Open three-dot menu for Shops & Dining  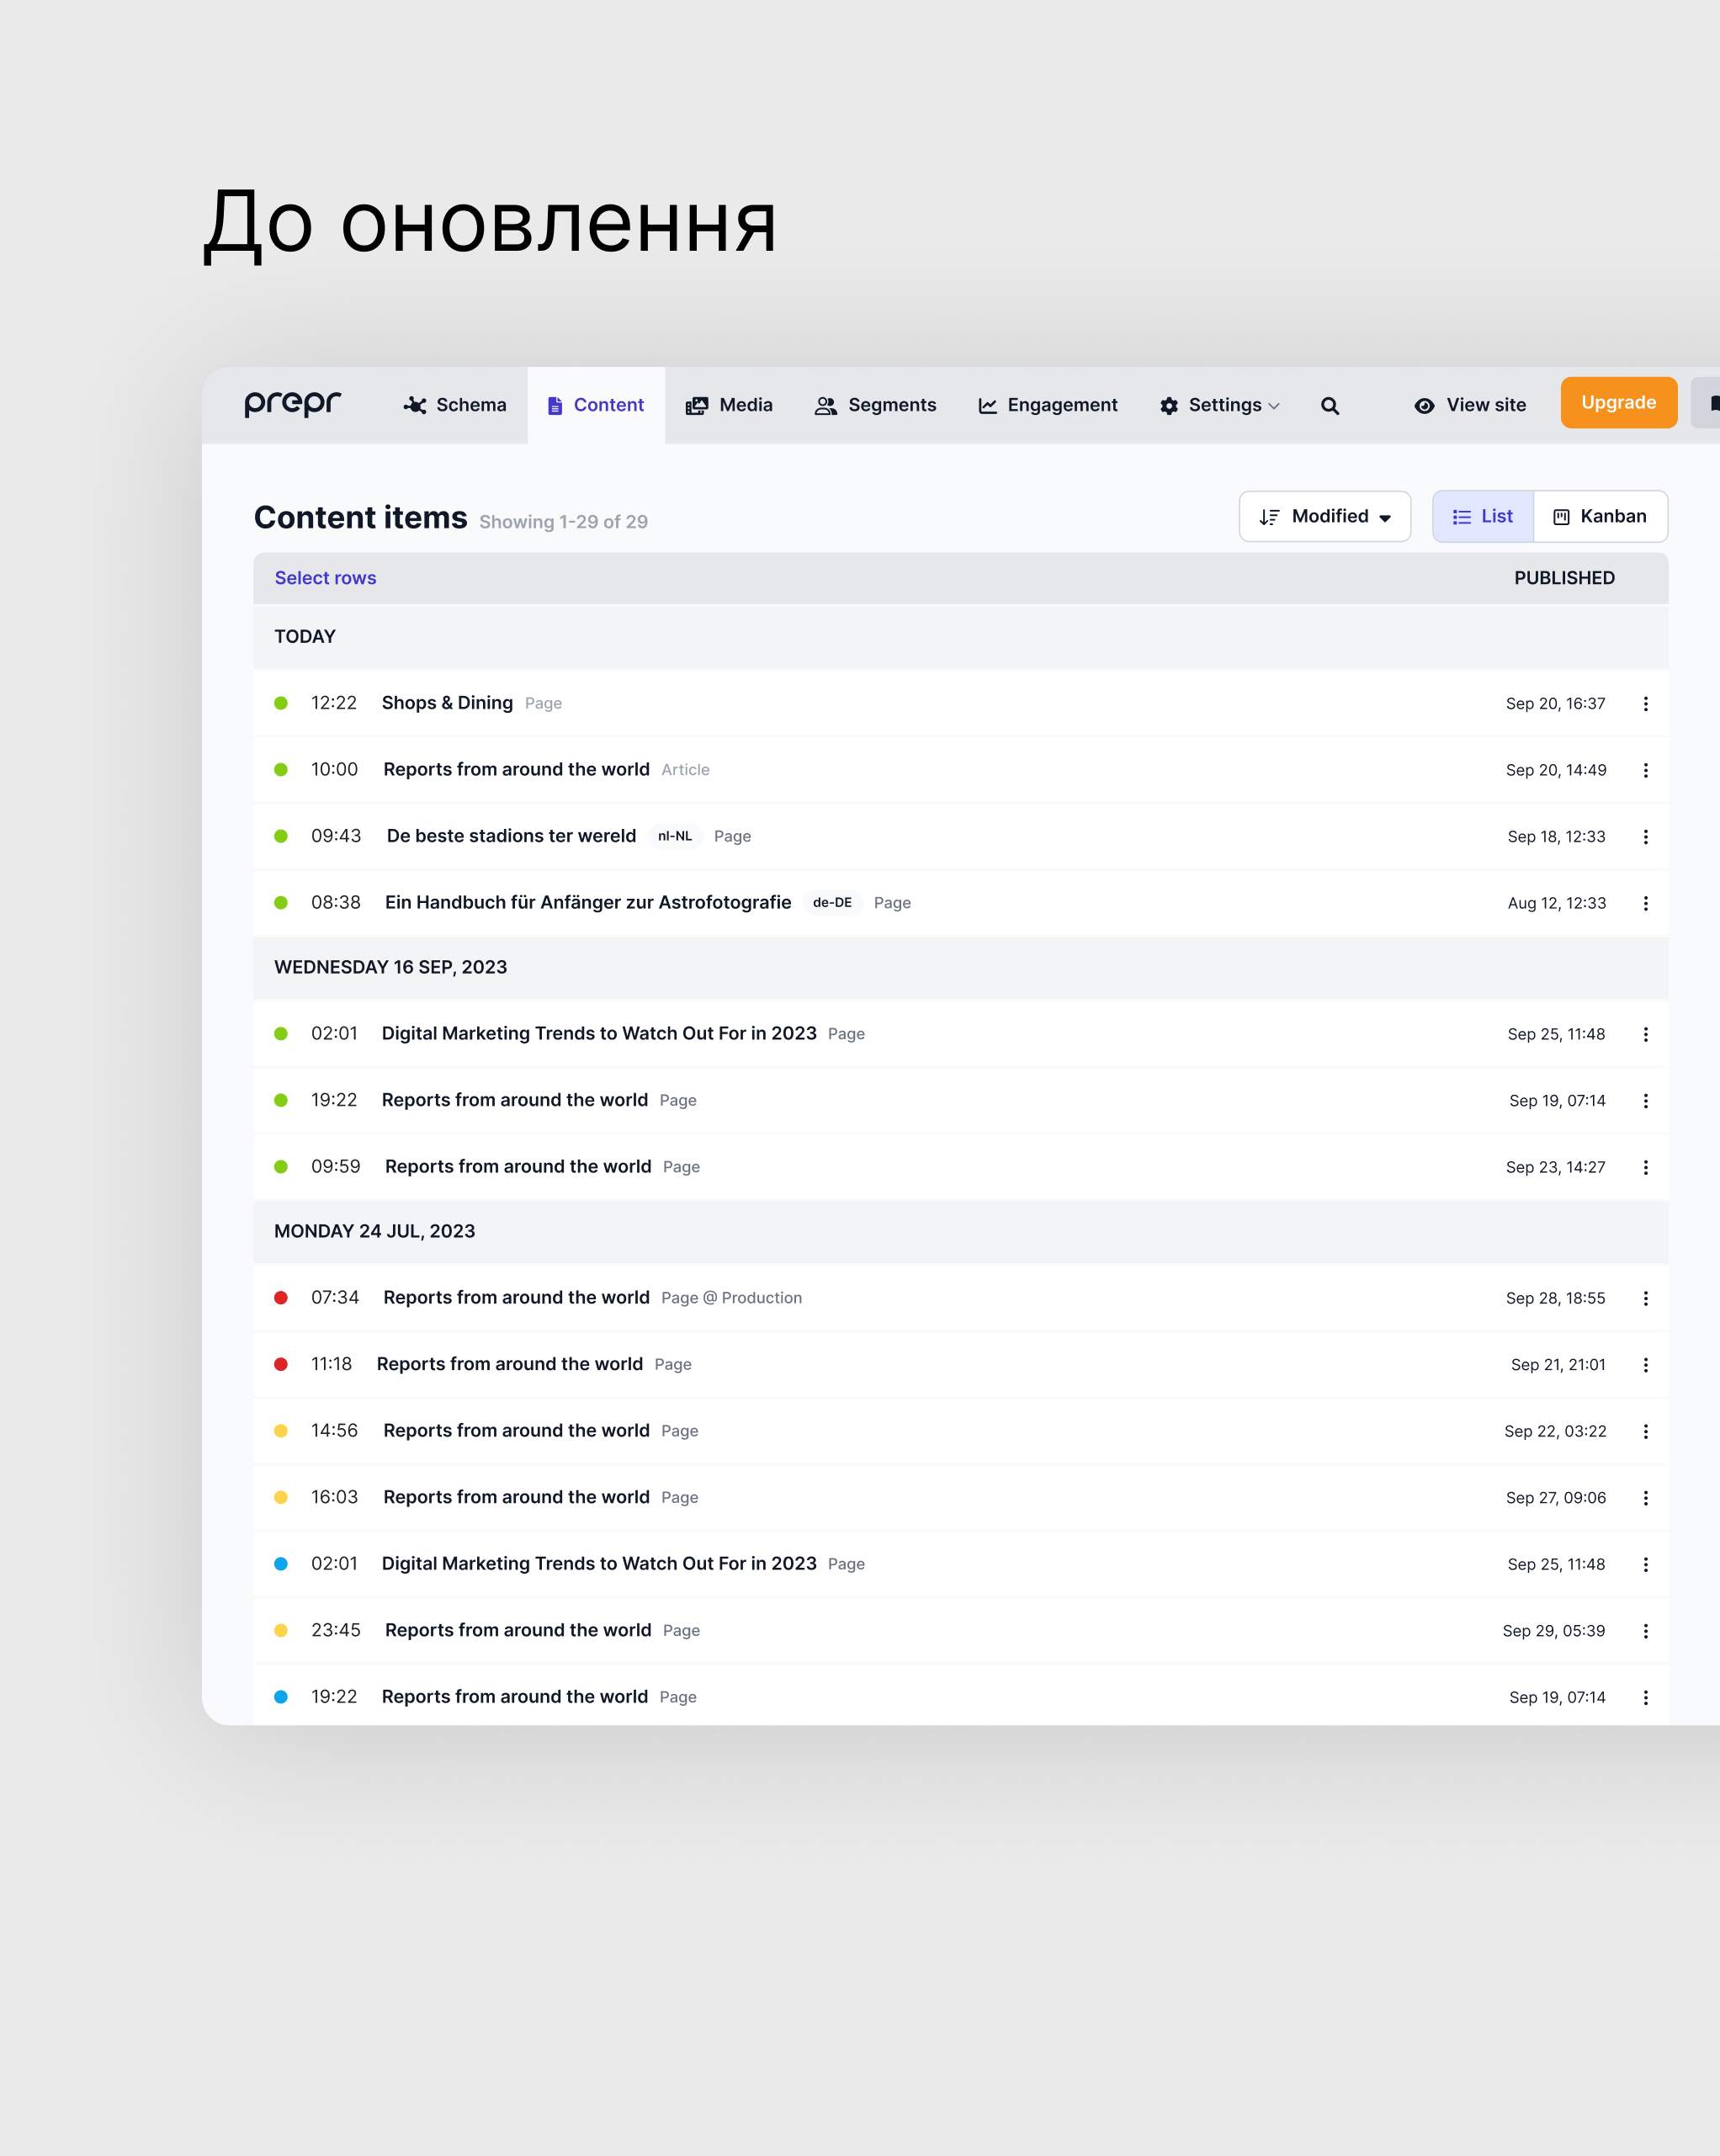[1645, 704]
